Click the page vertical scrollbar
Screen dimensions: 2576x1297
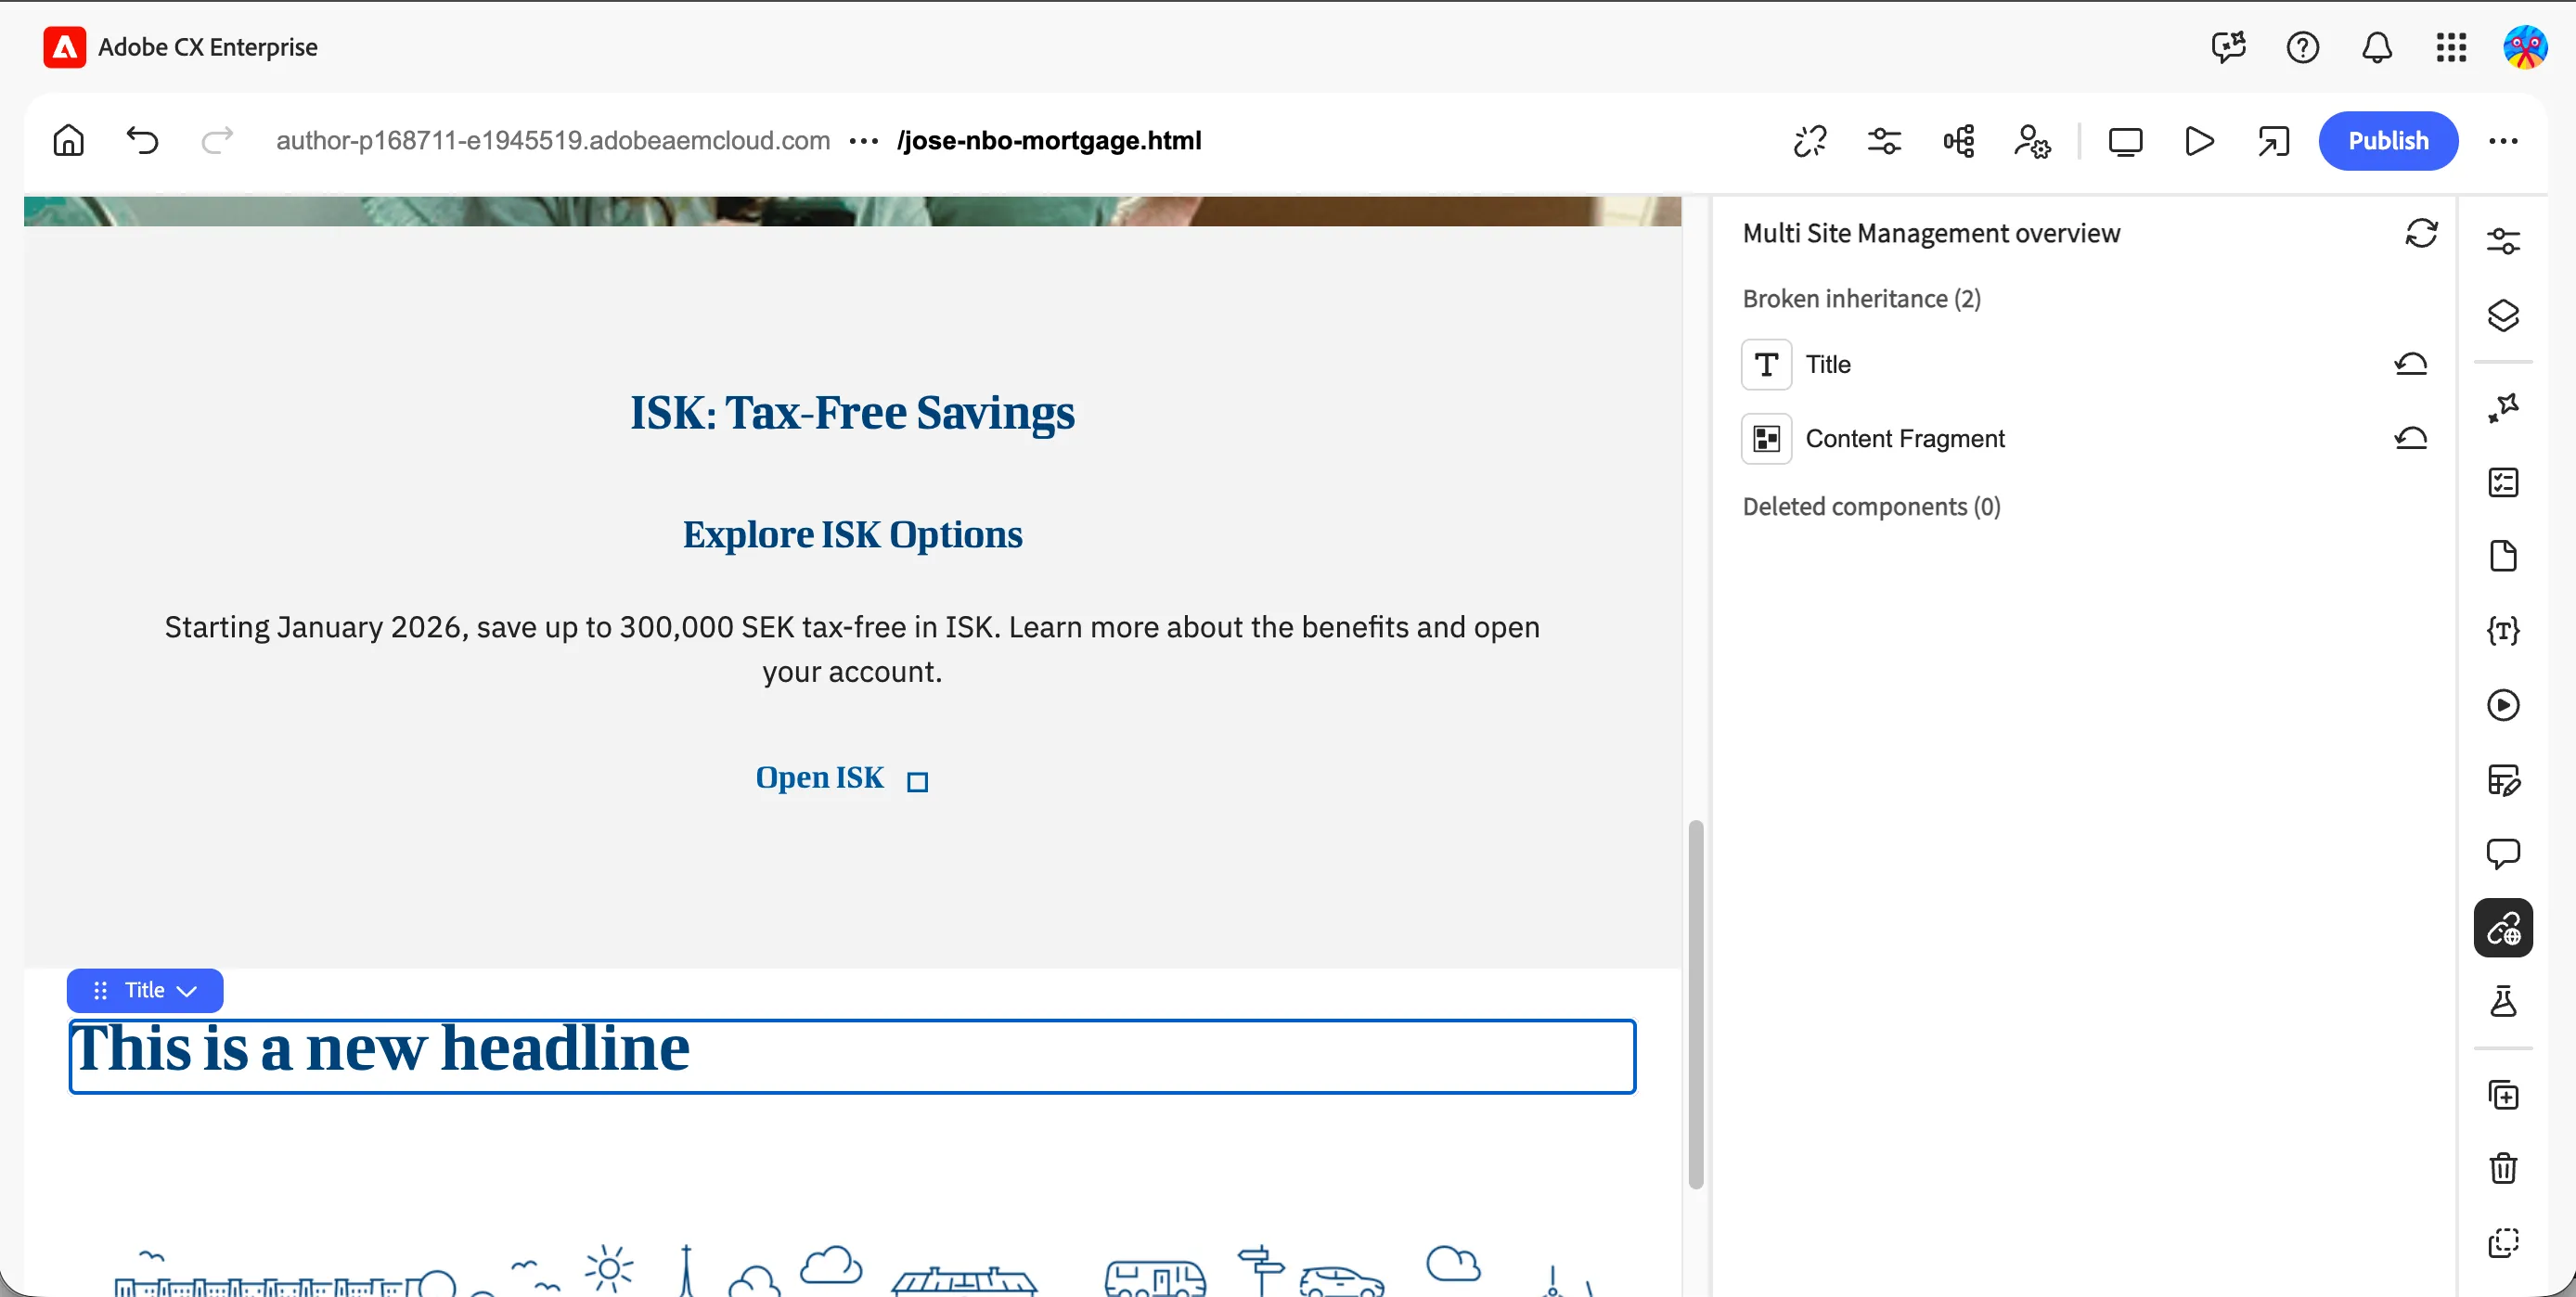point(1695,1003)
